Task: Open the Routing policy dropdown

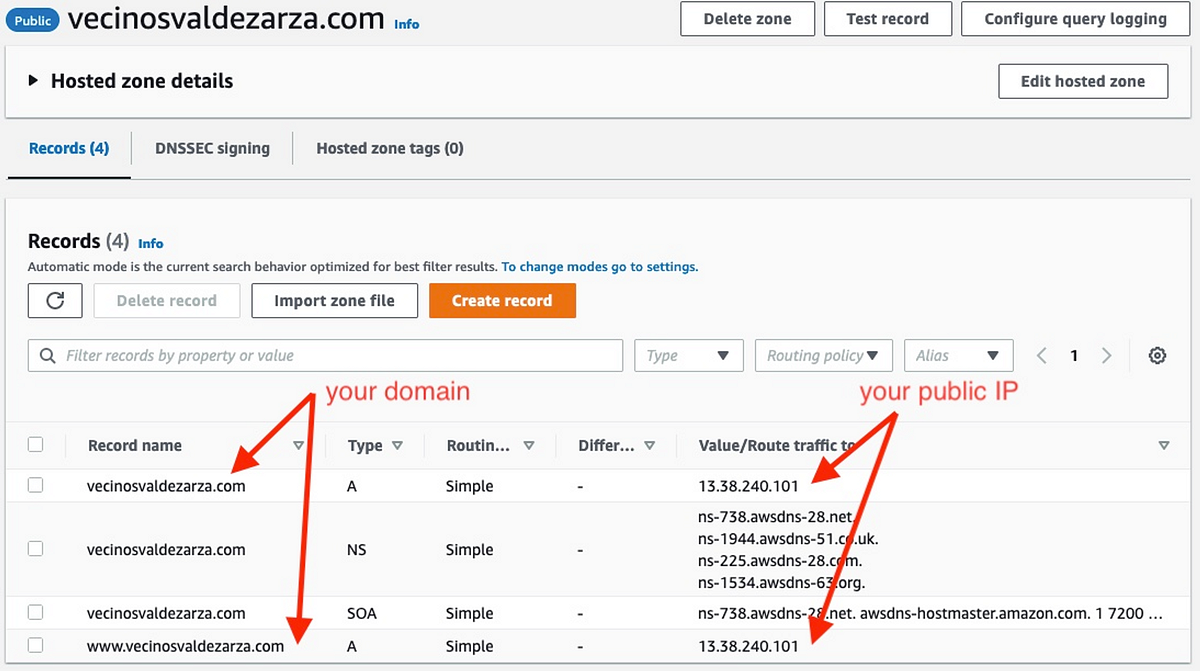Action: (823, 355)
